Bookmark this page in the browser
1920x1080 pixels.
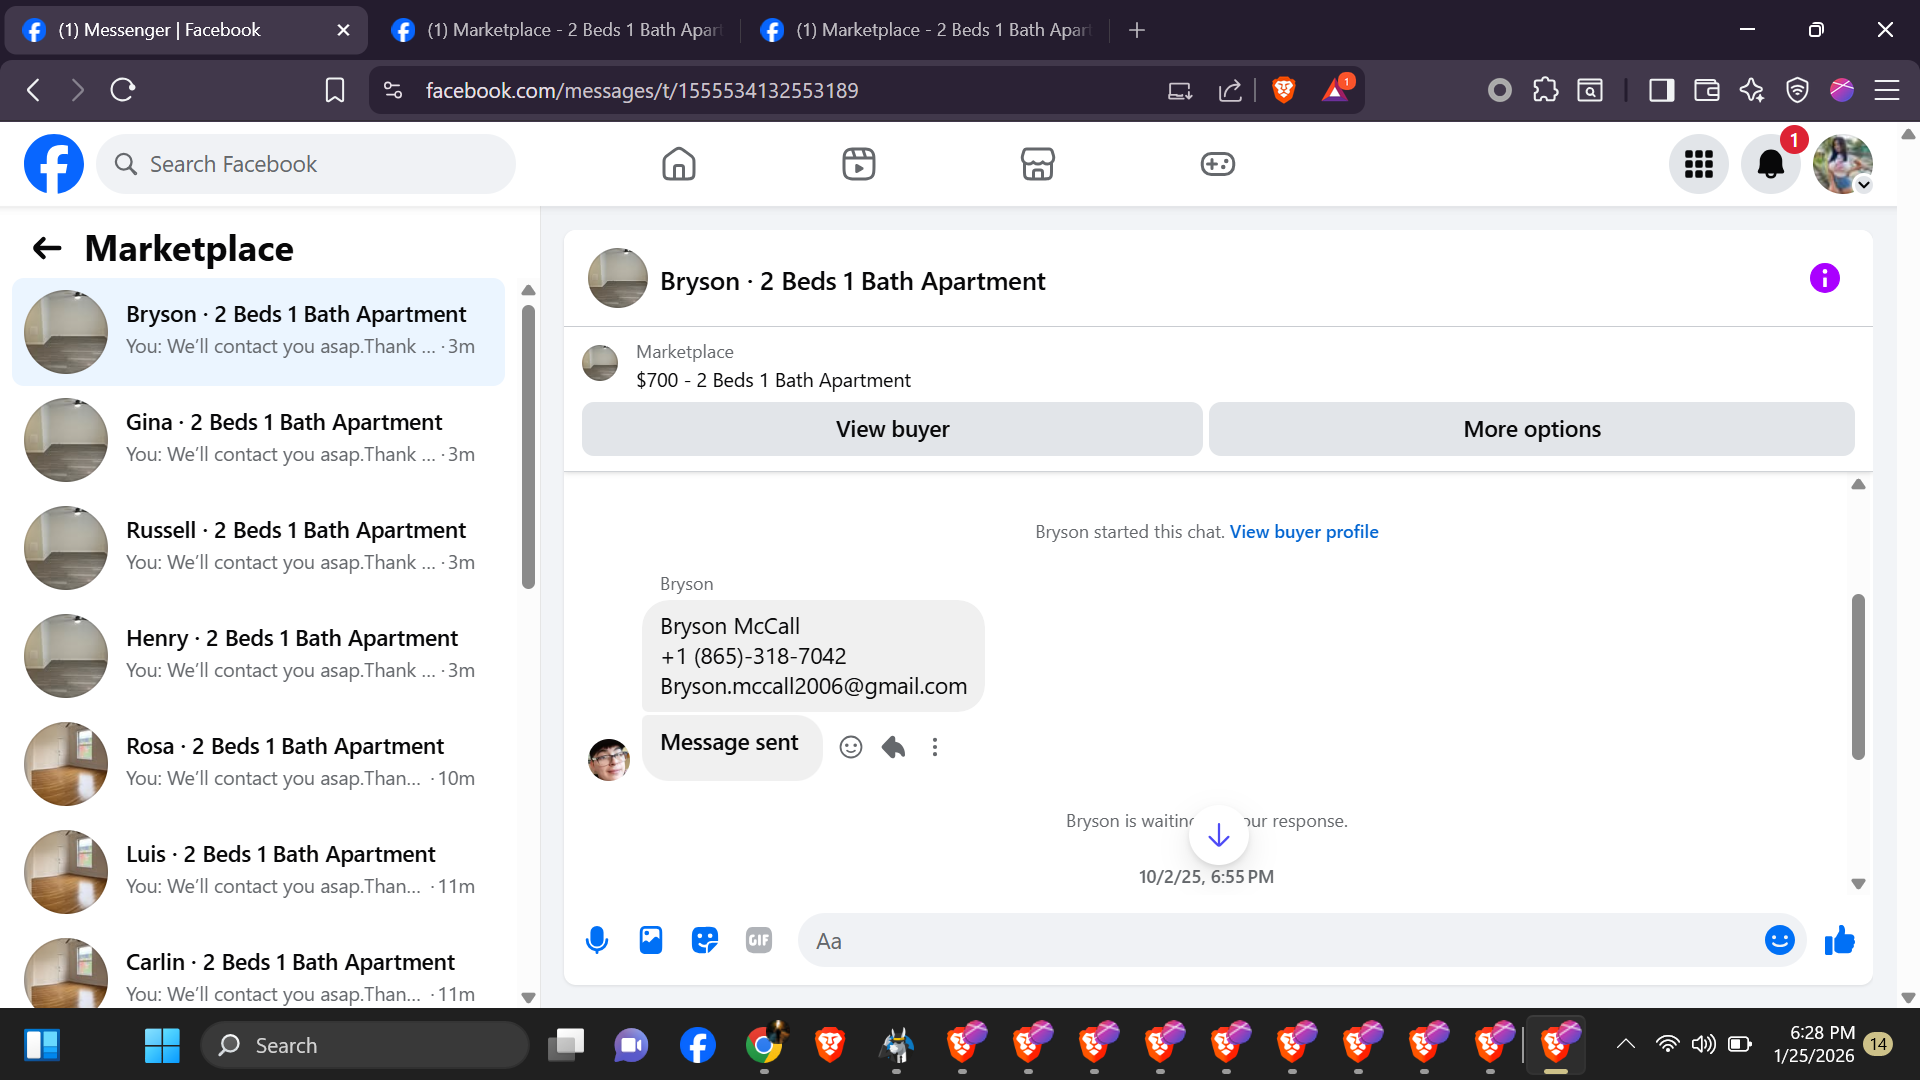pos(335,90)
